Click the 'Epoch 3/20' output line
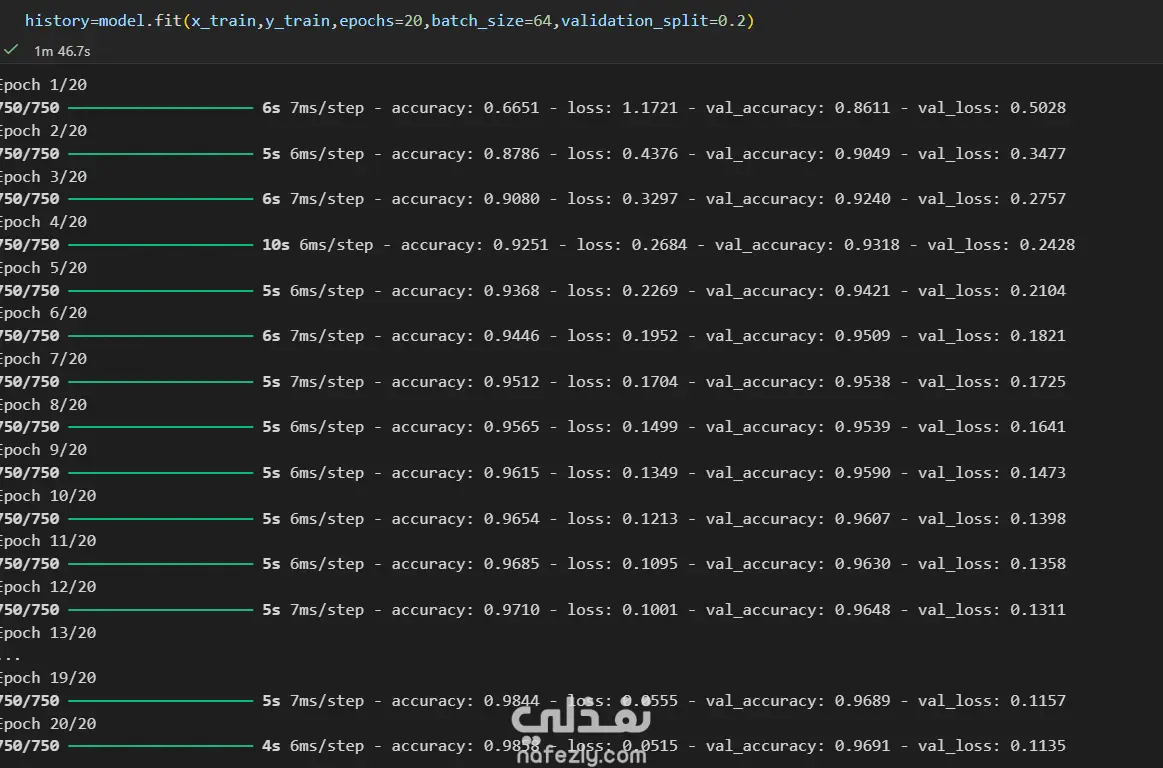The width and height of the screenshot is (1163, 768). (44, 177)
